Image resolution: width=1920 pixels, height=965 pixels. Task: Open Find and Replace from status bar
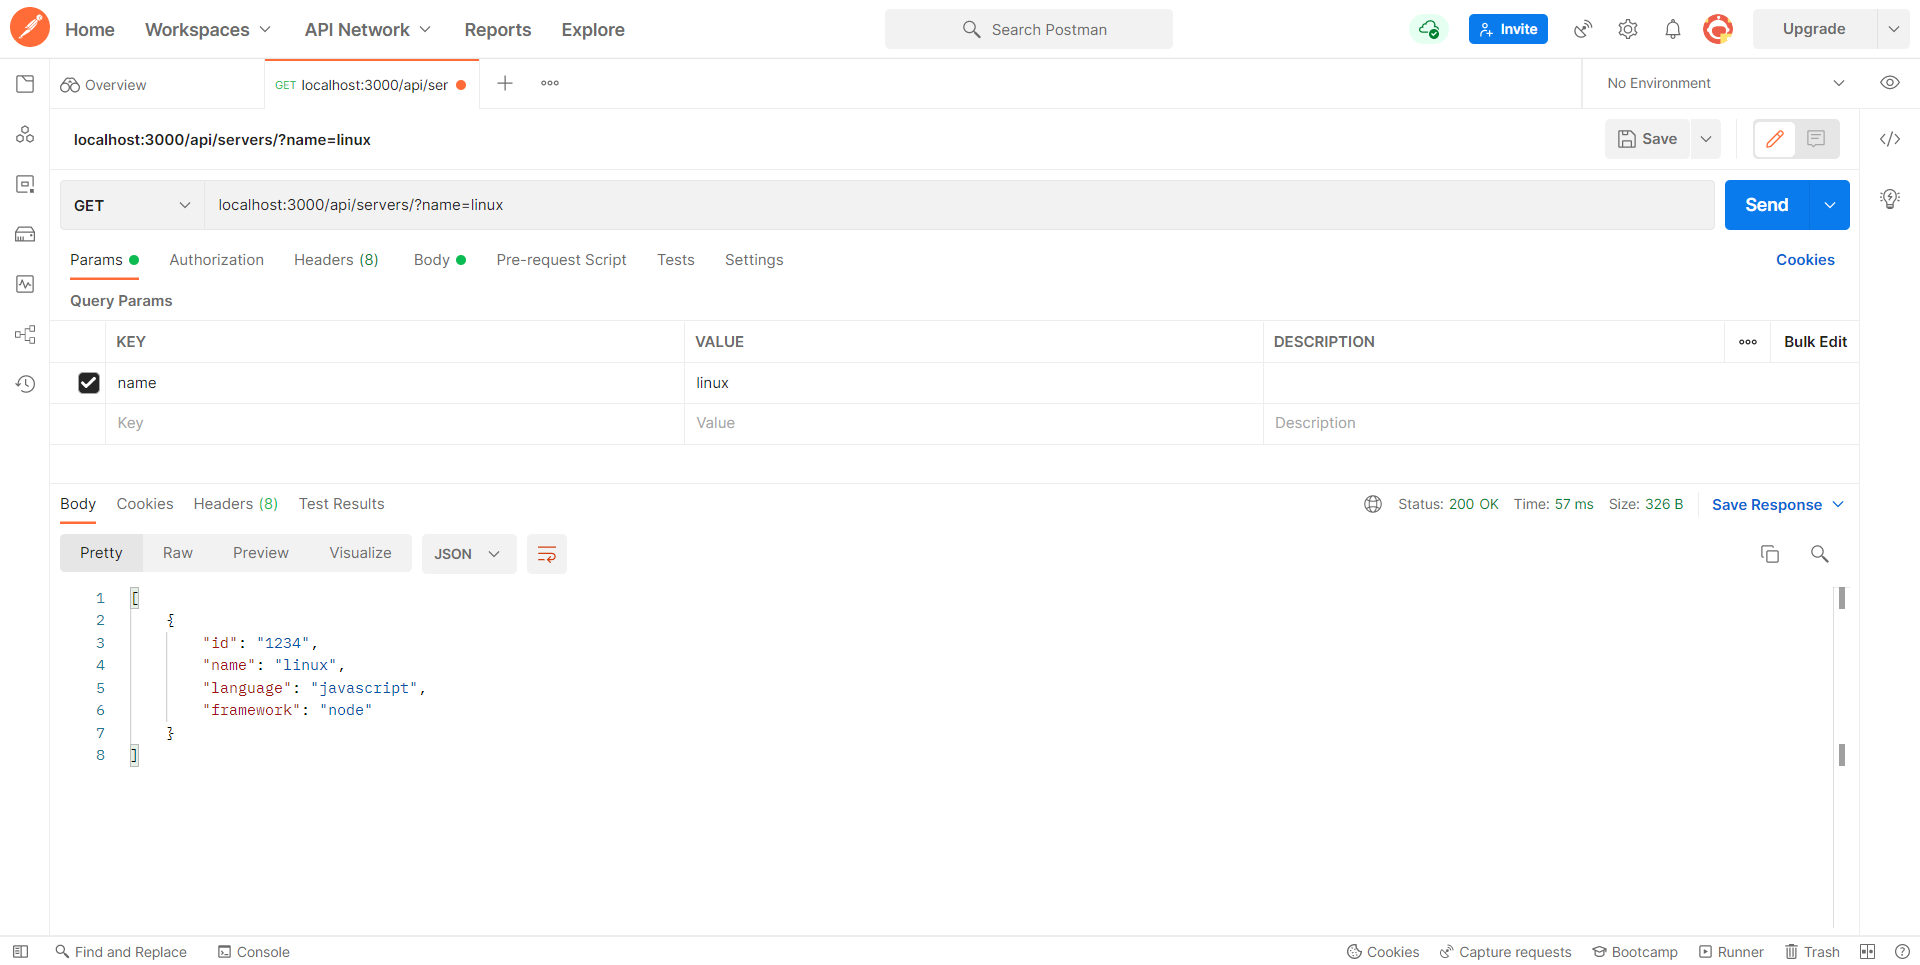pyautogui.click(x=120, y=951)
